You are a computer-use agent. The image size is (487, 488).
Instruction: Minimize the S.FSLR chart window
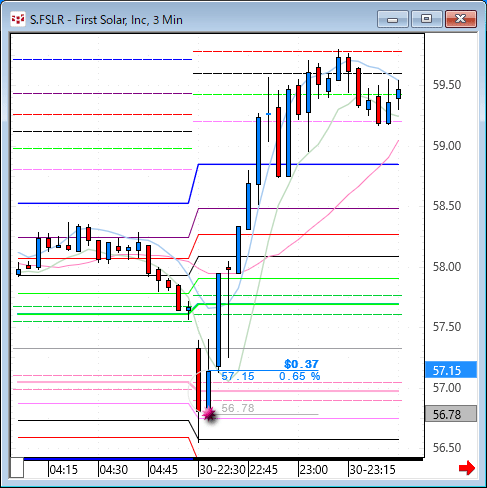[x=393, y=19]
